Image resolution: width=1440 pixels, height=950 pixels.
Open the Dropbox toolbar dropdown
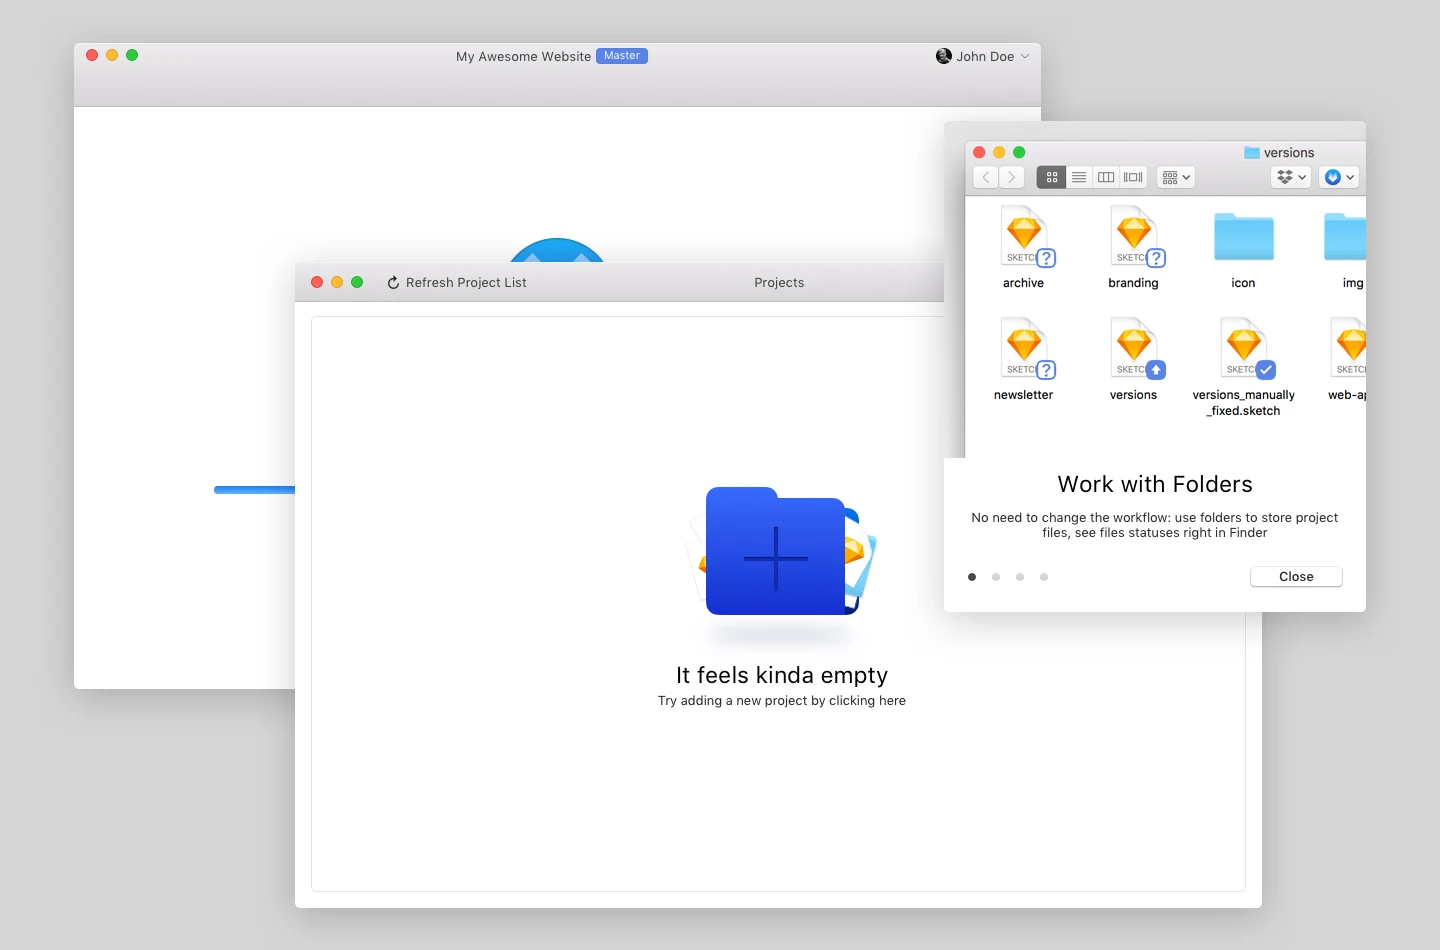point(1291,177)
